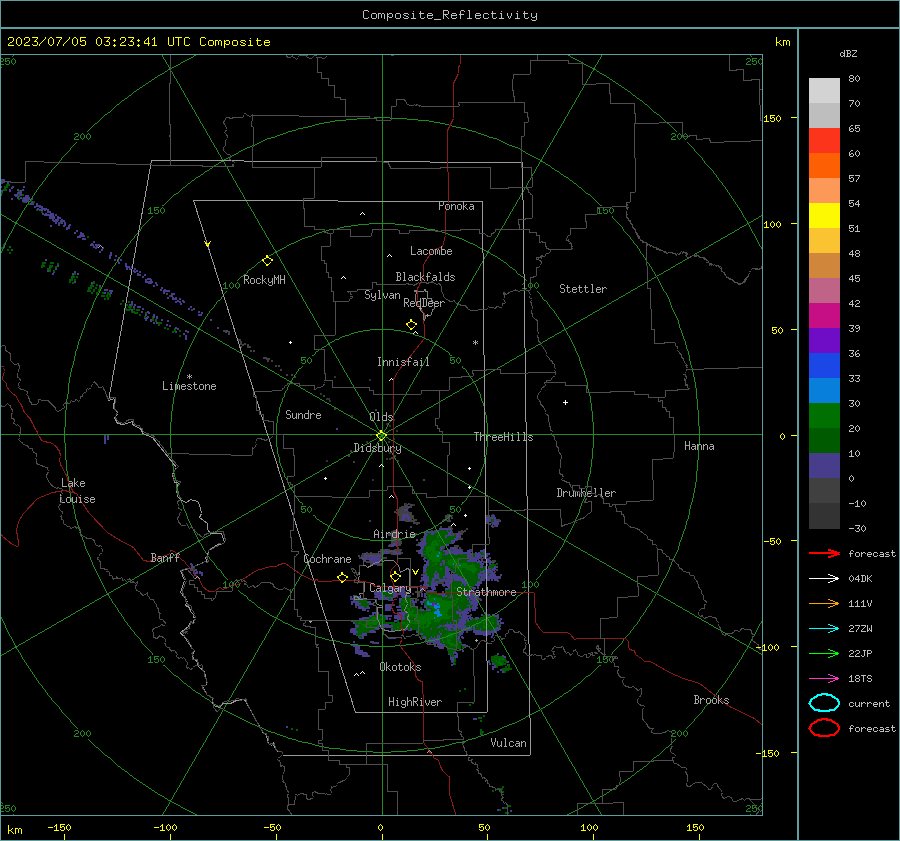The height and width of the screenshot is (841, 900).
Task: Click the Limestone label
Action: (x=189, y=386)
